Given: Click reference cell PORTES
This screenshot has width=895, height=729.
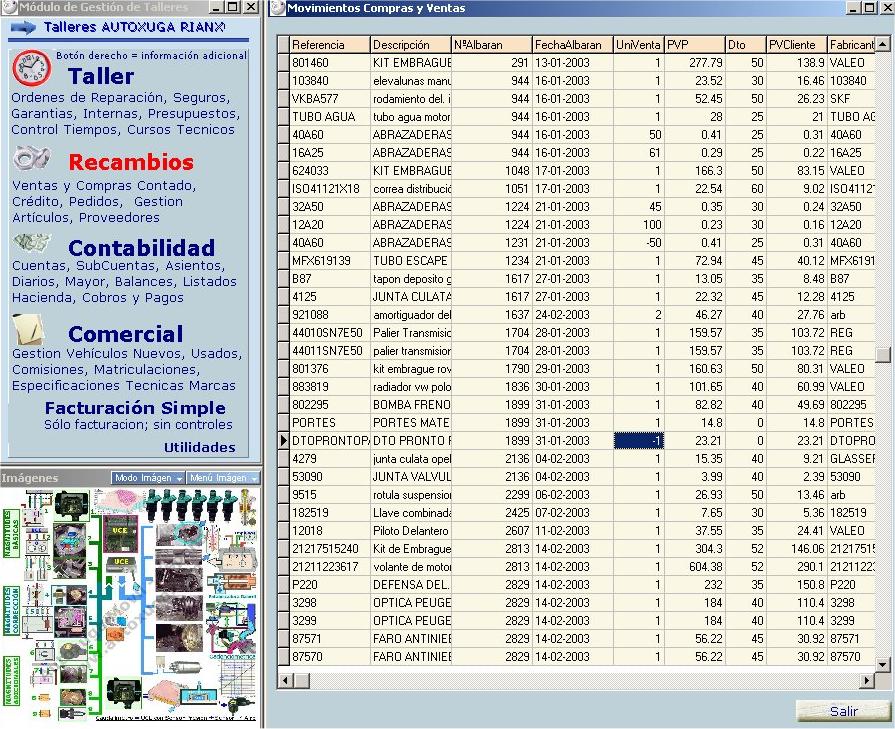Looking at the screenshot, I should click(x=330, y=423).
